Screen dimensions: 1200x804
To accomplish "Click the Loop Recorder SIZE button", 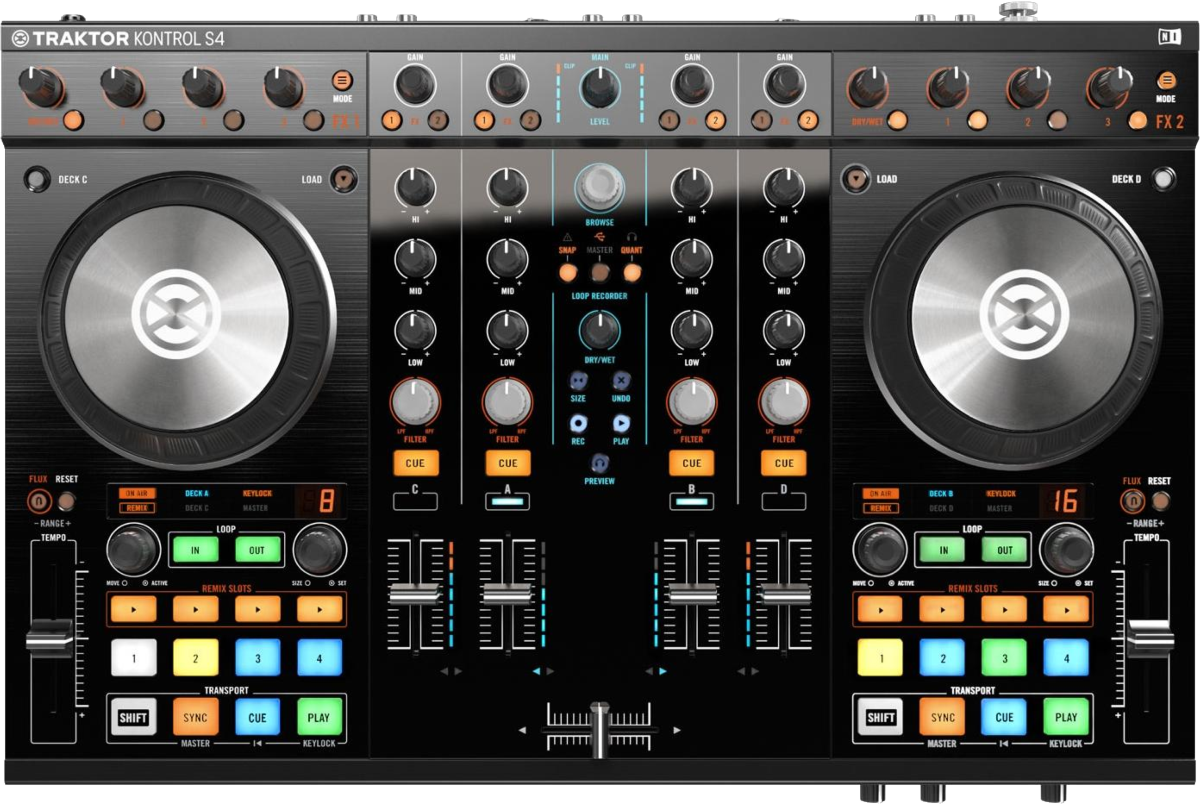I will (578, 381).
